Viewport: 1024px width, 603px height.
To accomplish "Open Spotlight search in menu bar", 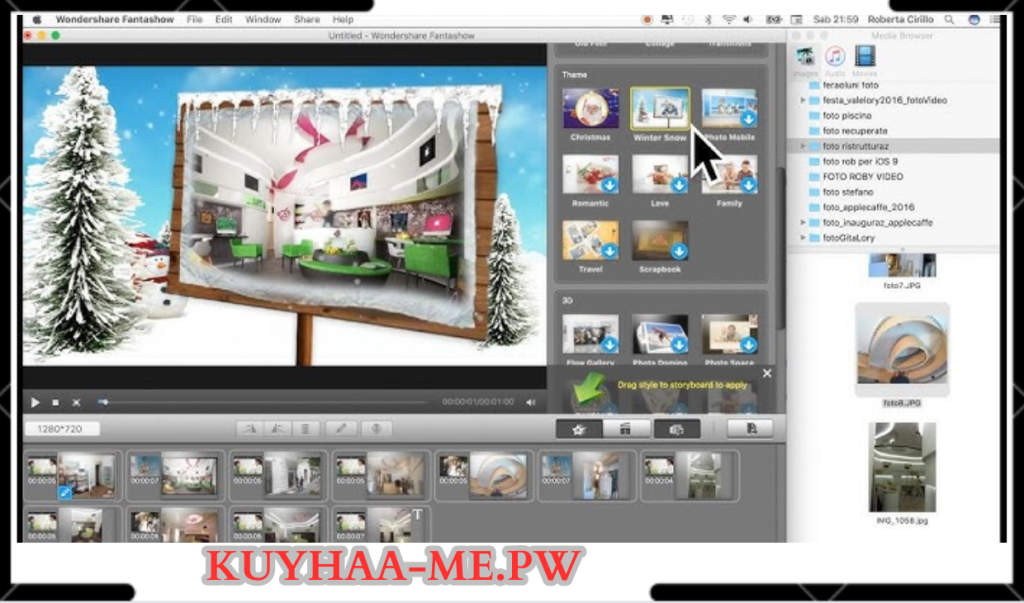I will (949, 20).
